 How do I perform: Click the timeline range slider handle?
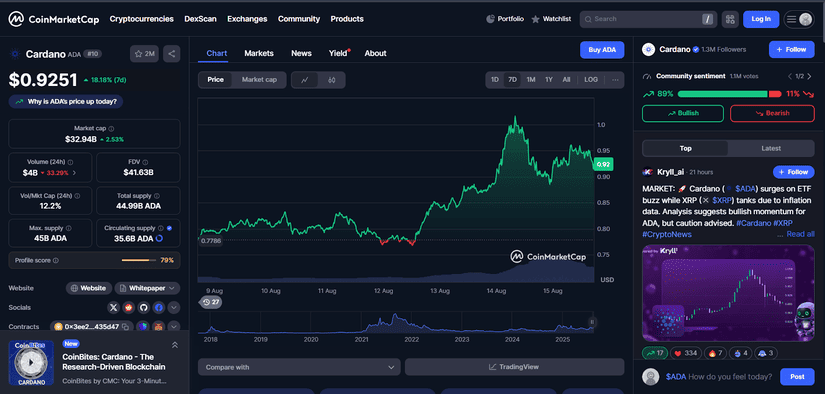pyautogui.click(x=592, y=322)
